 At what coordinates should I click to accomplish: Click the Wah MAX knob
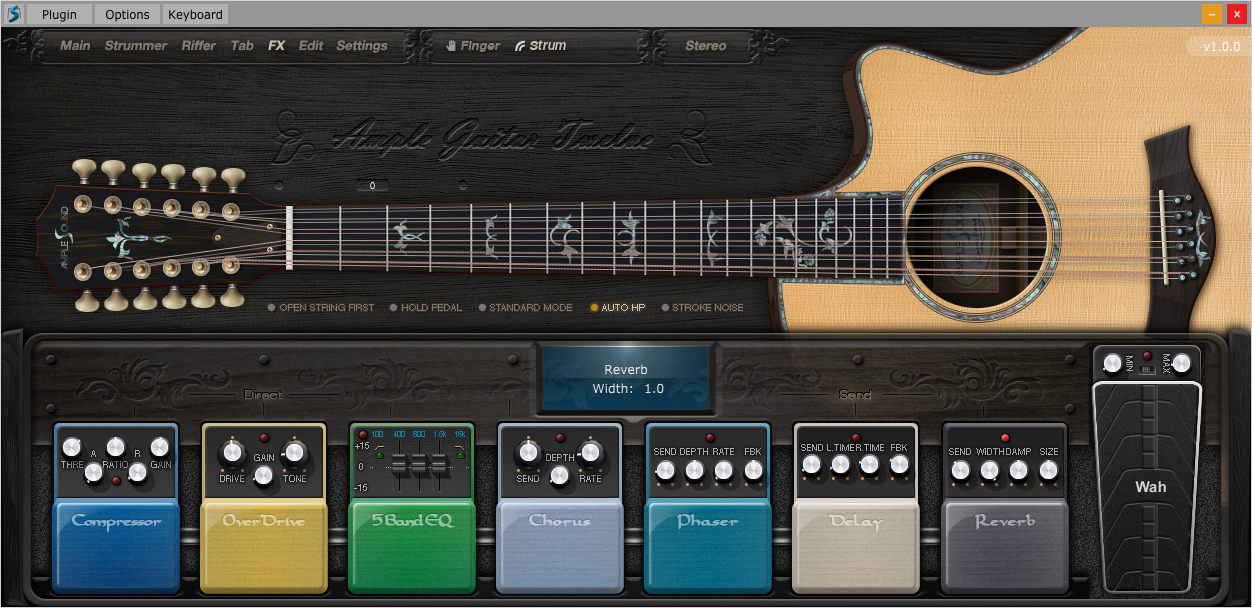tap(1182, 364)
